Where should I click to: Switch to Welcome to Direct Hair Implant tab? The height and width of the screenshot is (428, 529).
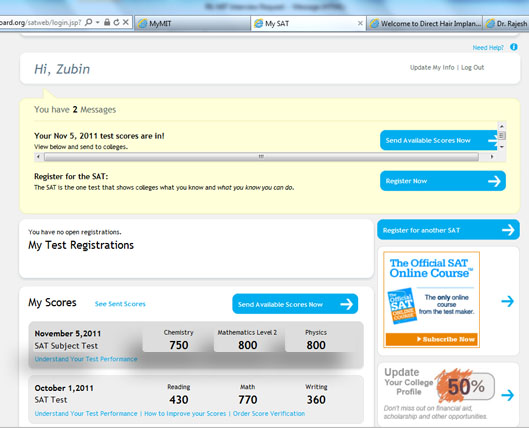tap(425, 23)
